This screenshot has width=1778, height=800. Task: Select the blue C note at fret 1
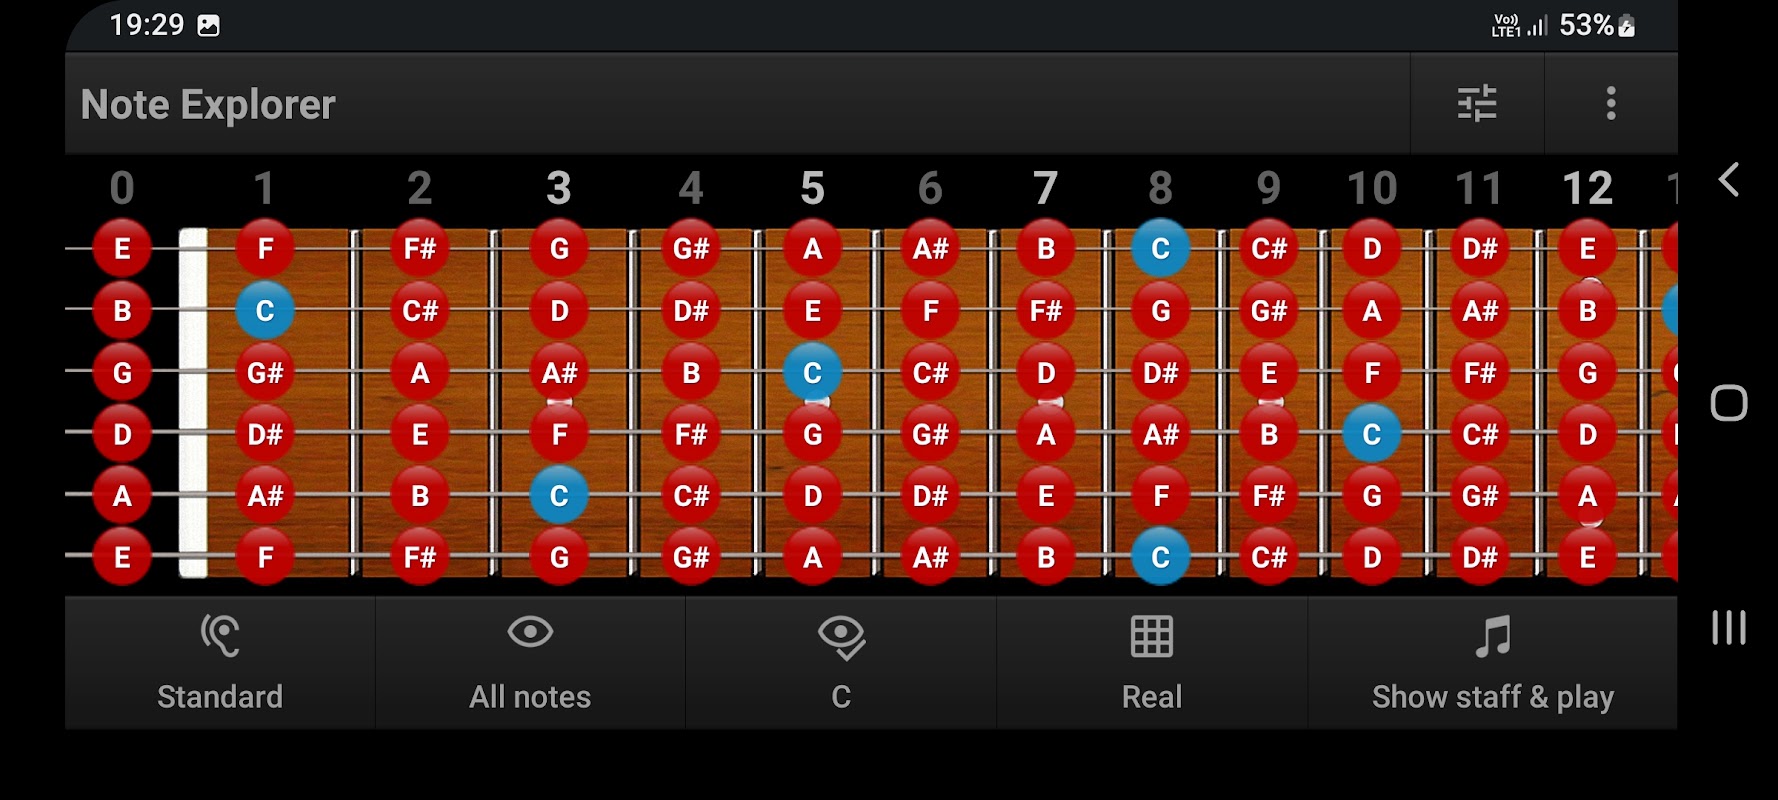[x=265, y=311]
